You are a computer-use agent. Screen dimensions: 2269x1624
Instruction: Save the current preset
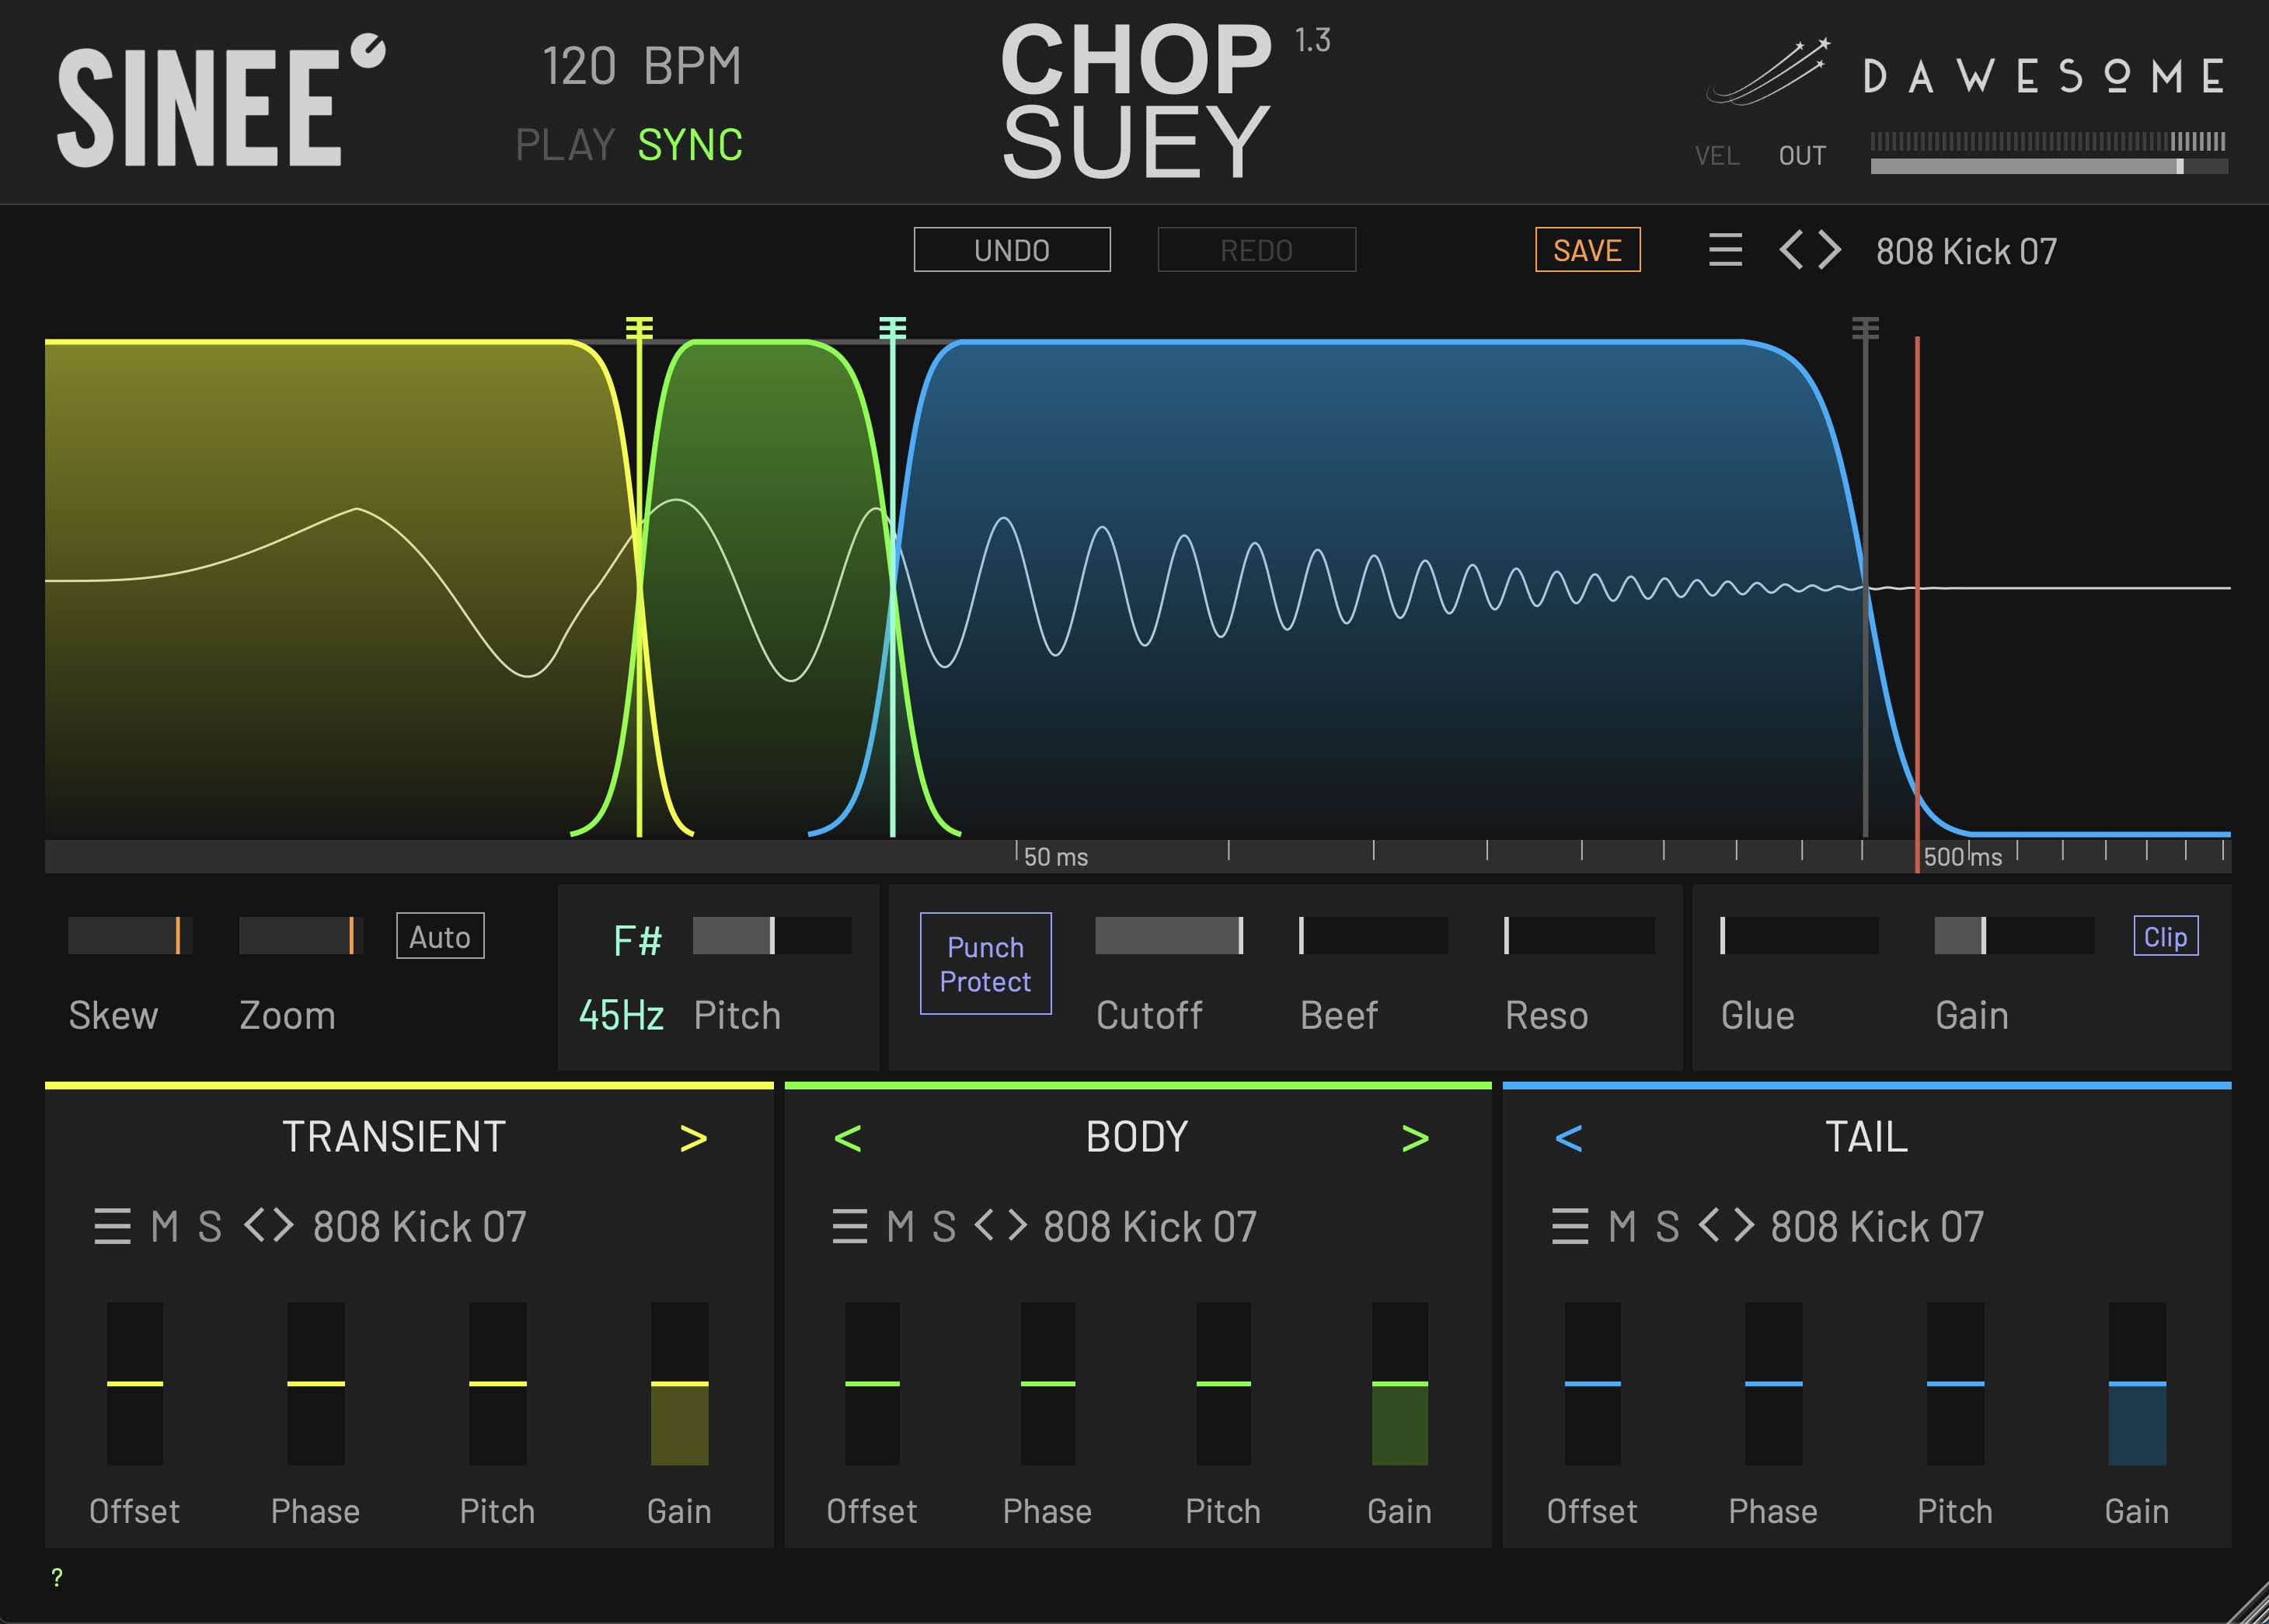click(1588, 249)
